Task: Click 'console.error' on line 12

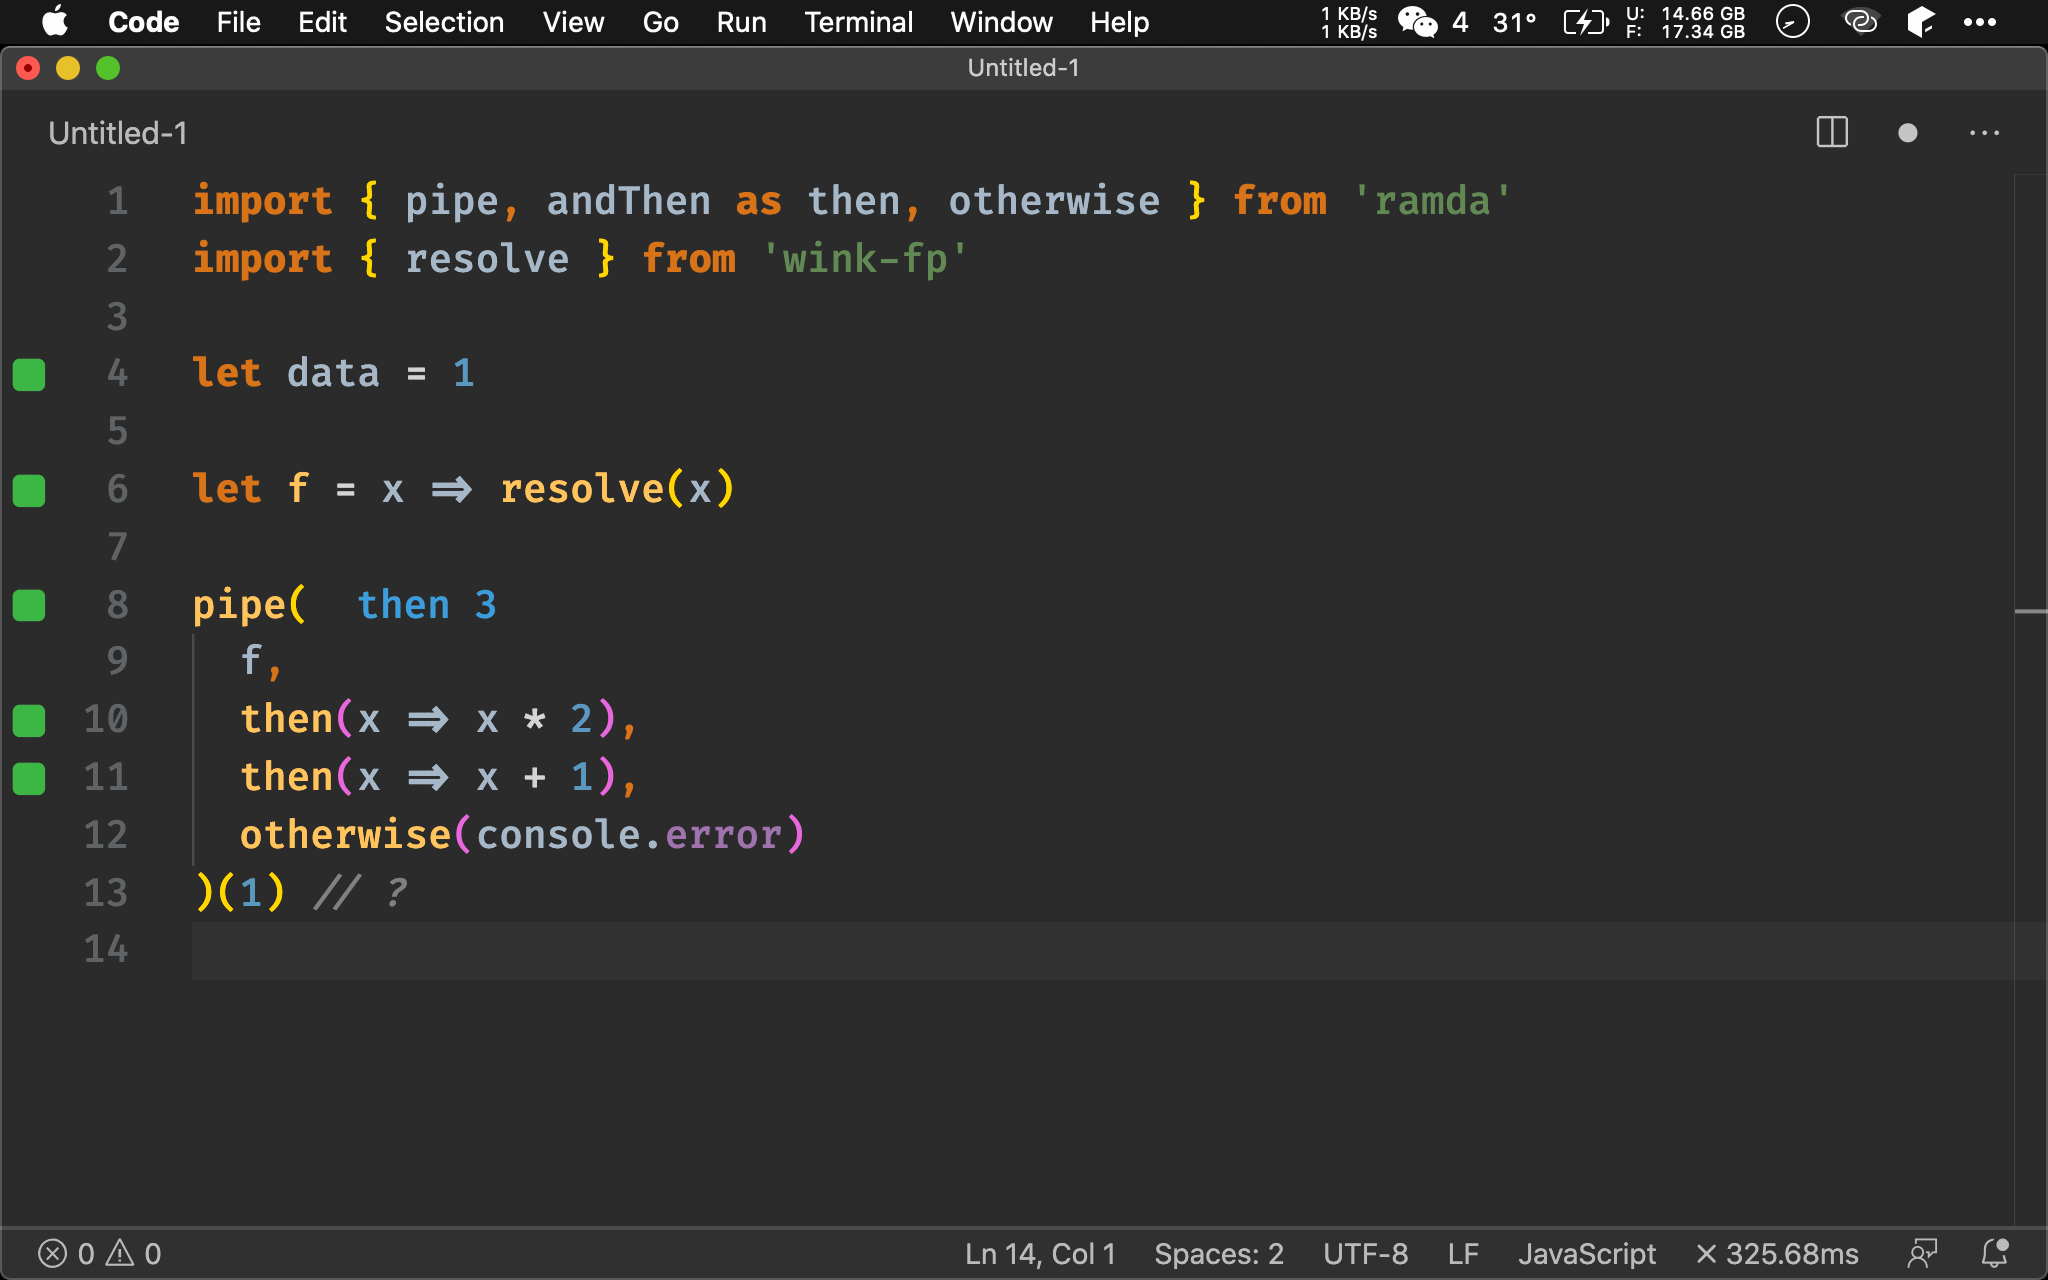Action: [629, 834]
